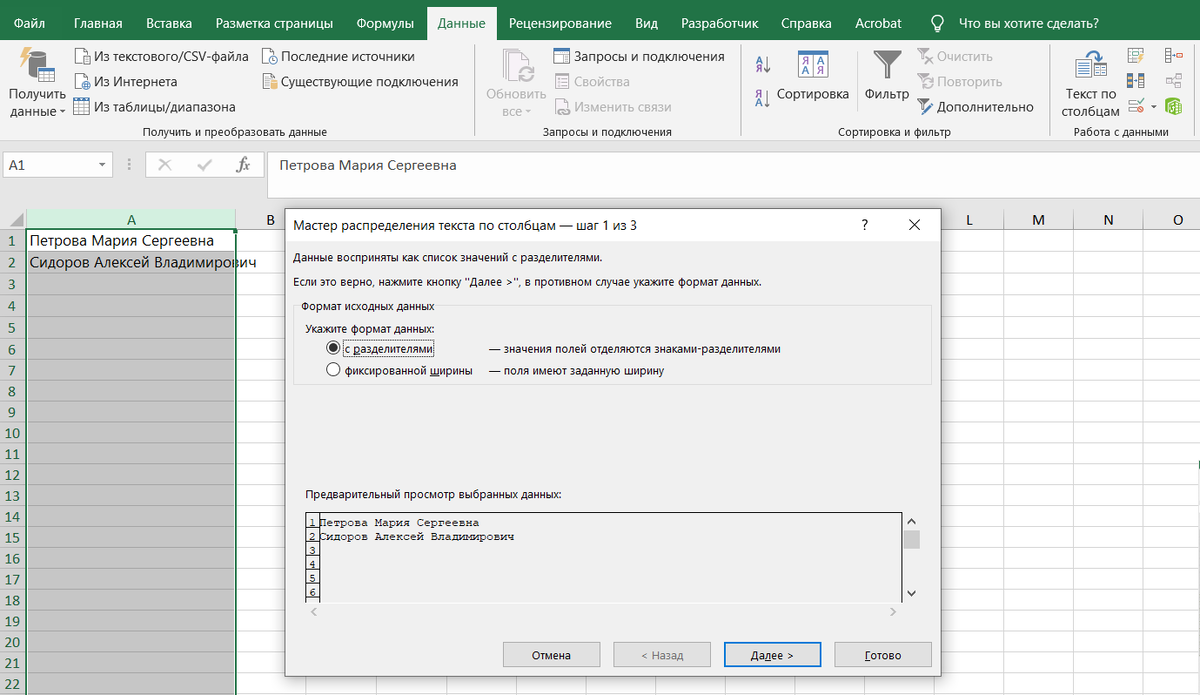Select column M header
The image size is (1200, 695).
point(1037,219)
